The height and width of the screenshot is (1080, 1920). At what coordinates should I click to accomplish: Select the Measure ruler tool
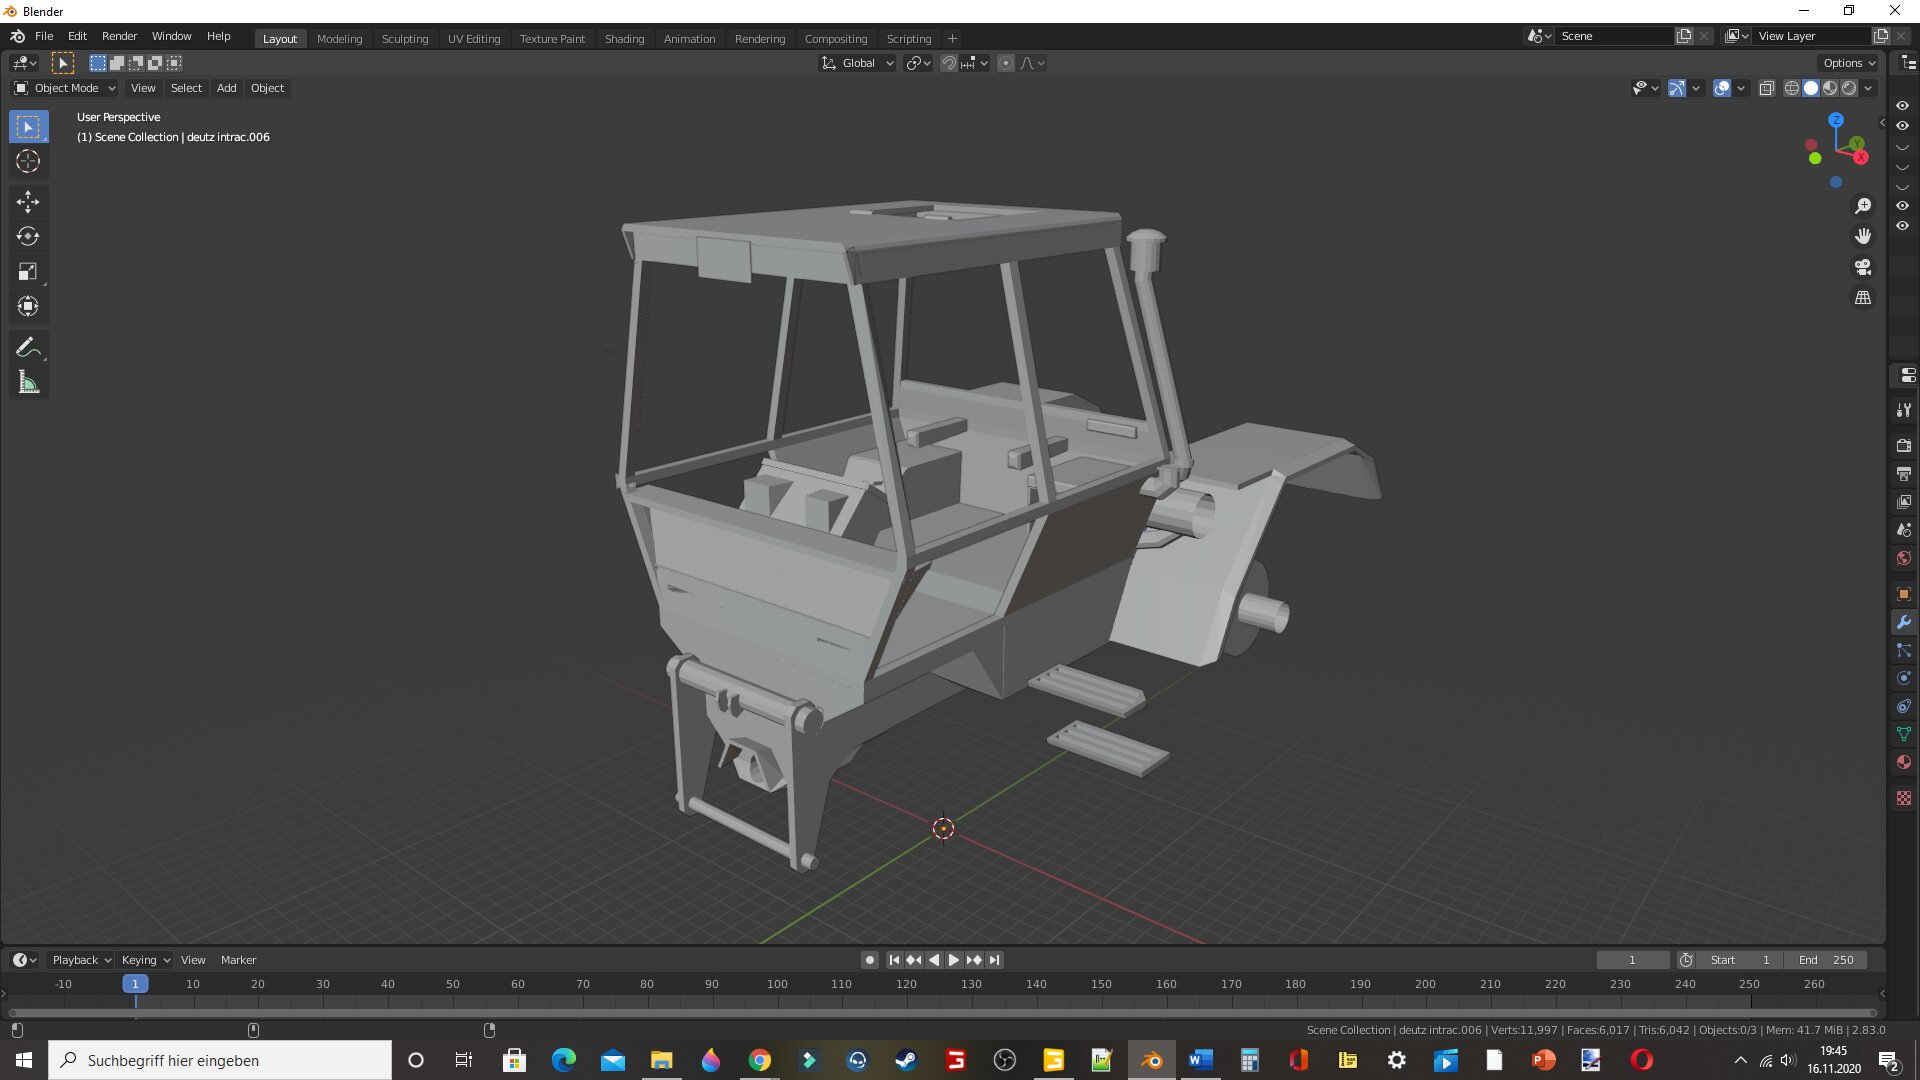coord(28,383)
